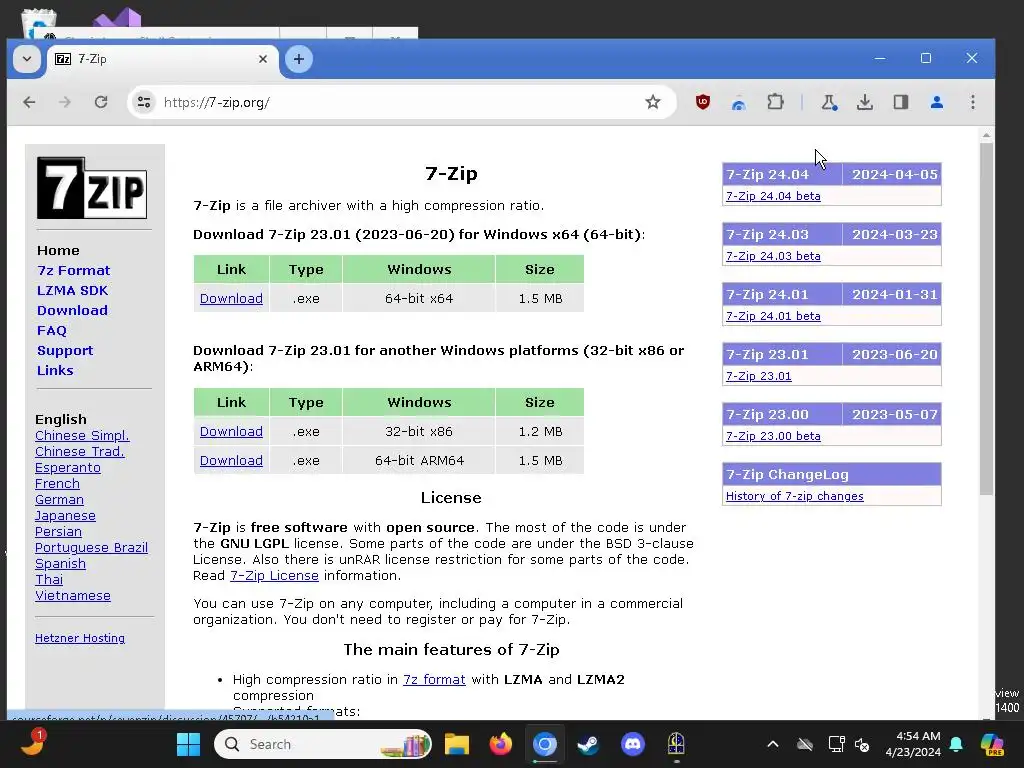
Task: Open a new browser tab
Action: 298,59
